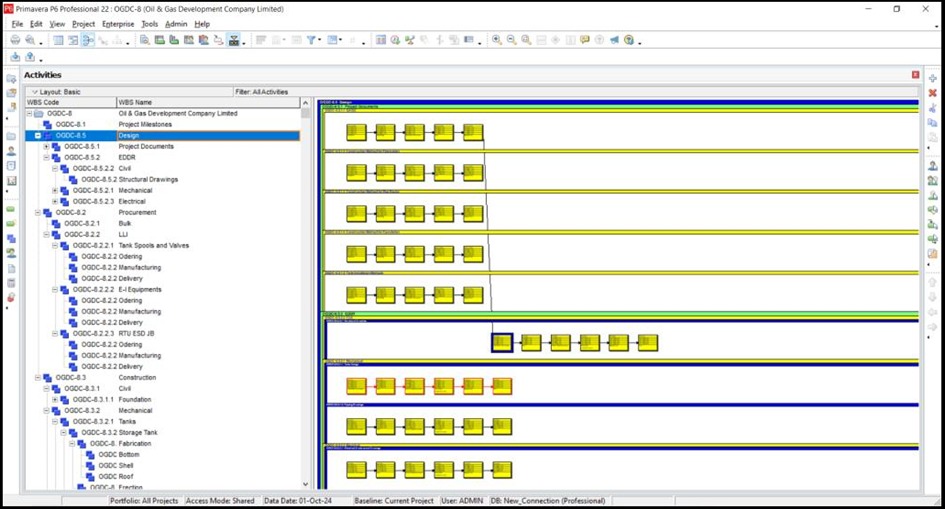
Task: Open Print Preview from the toolbar
Action: [30, 40]
